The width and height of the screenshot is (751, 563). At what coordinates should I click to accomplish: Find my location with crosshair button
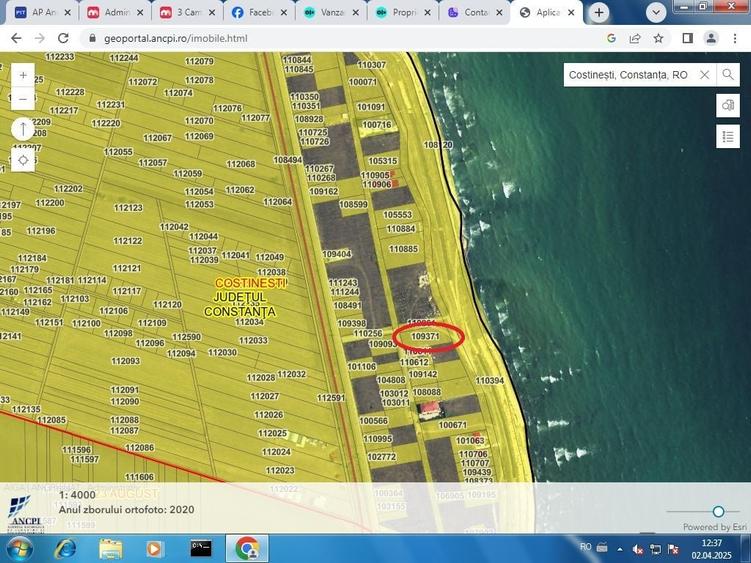(x=23, y=160)
